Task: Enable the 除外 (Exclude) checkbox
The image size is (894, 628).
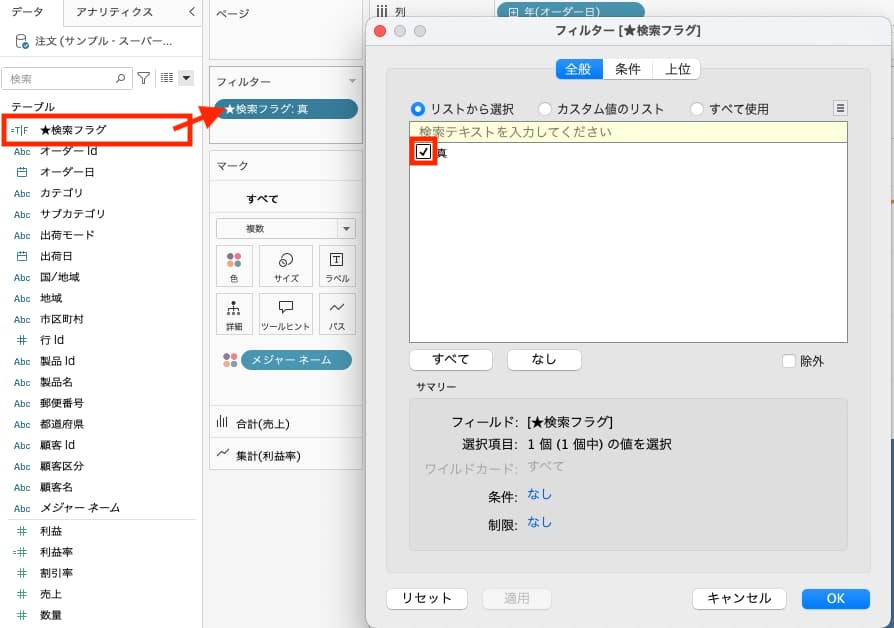Action: point(789,361)
